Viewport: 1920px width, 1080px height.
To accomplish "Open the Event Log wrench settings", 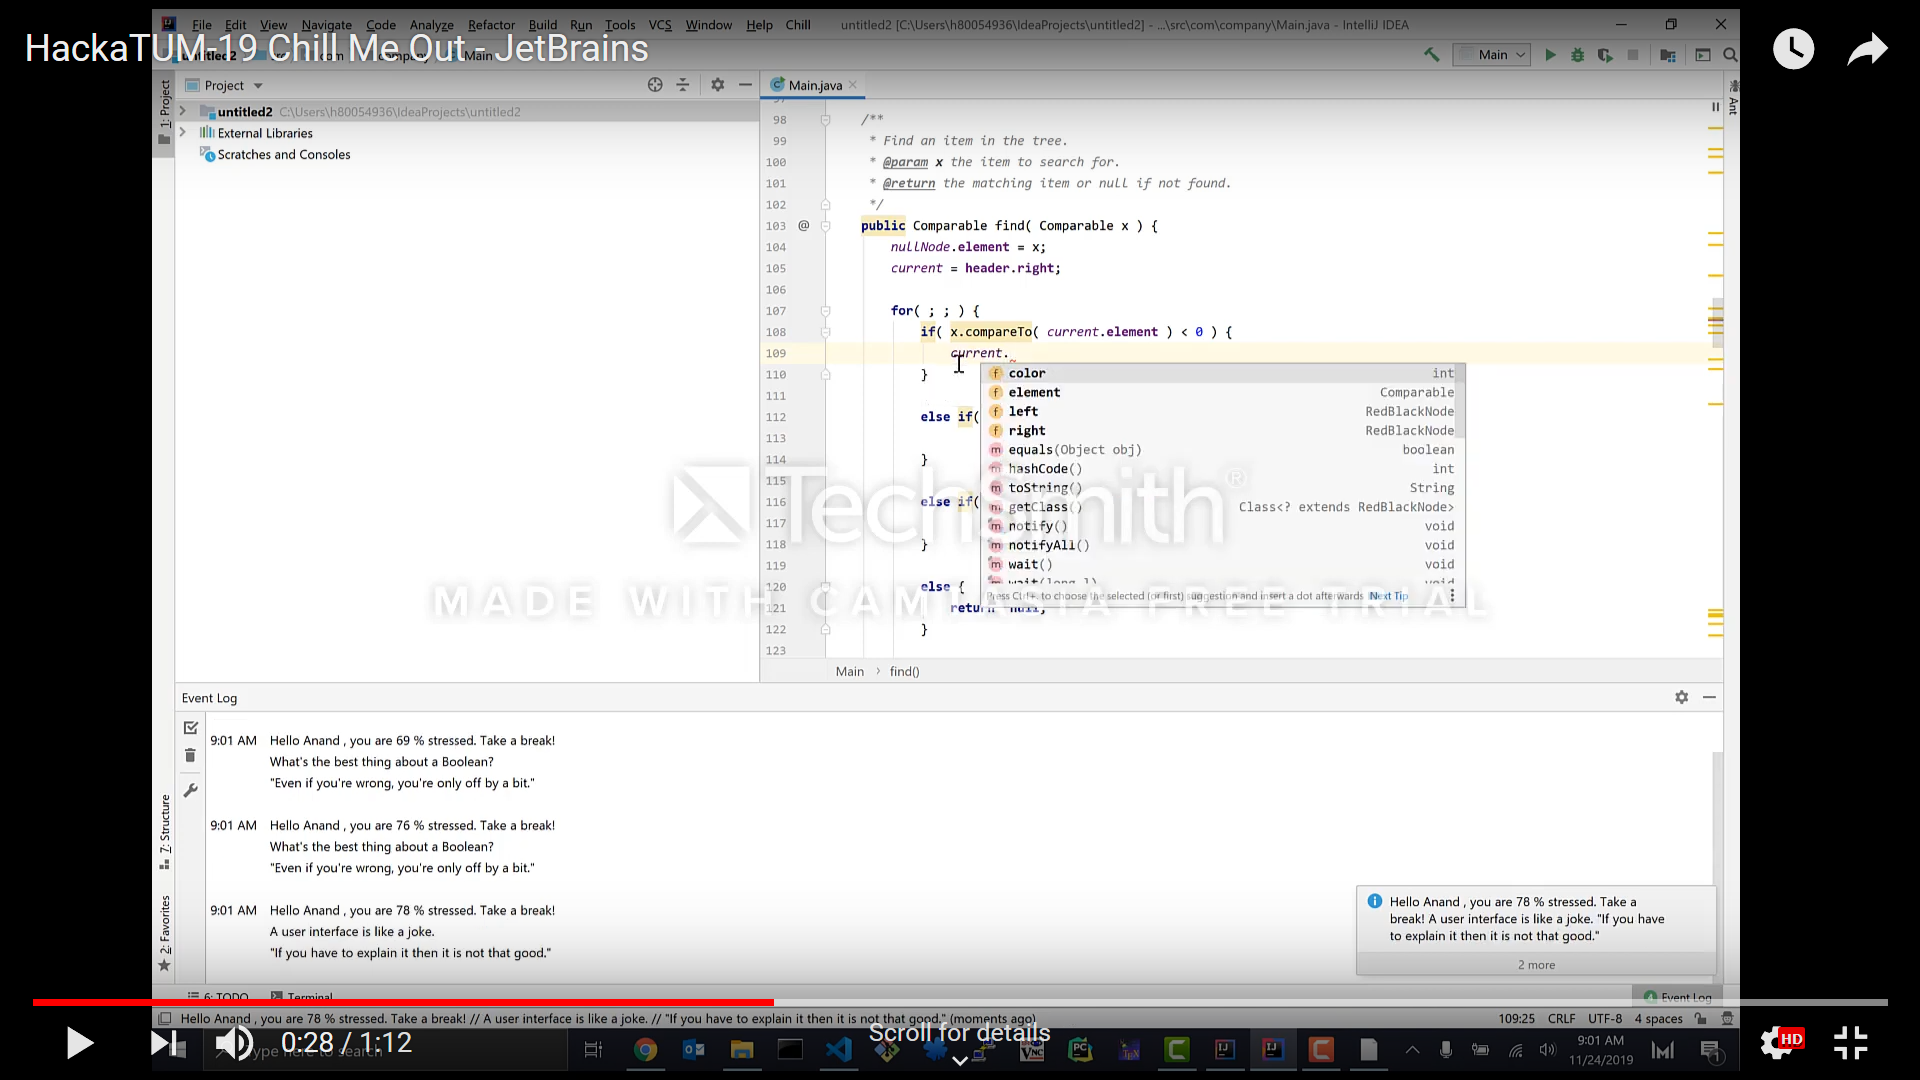I will (190, 790).
